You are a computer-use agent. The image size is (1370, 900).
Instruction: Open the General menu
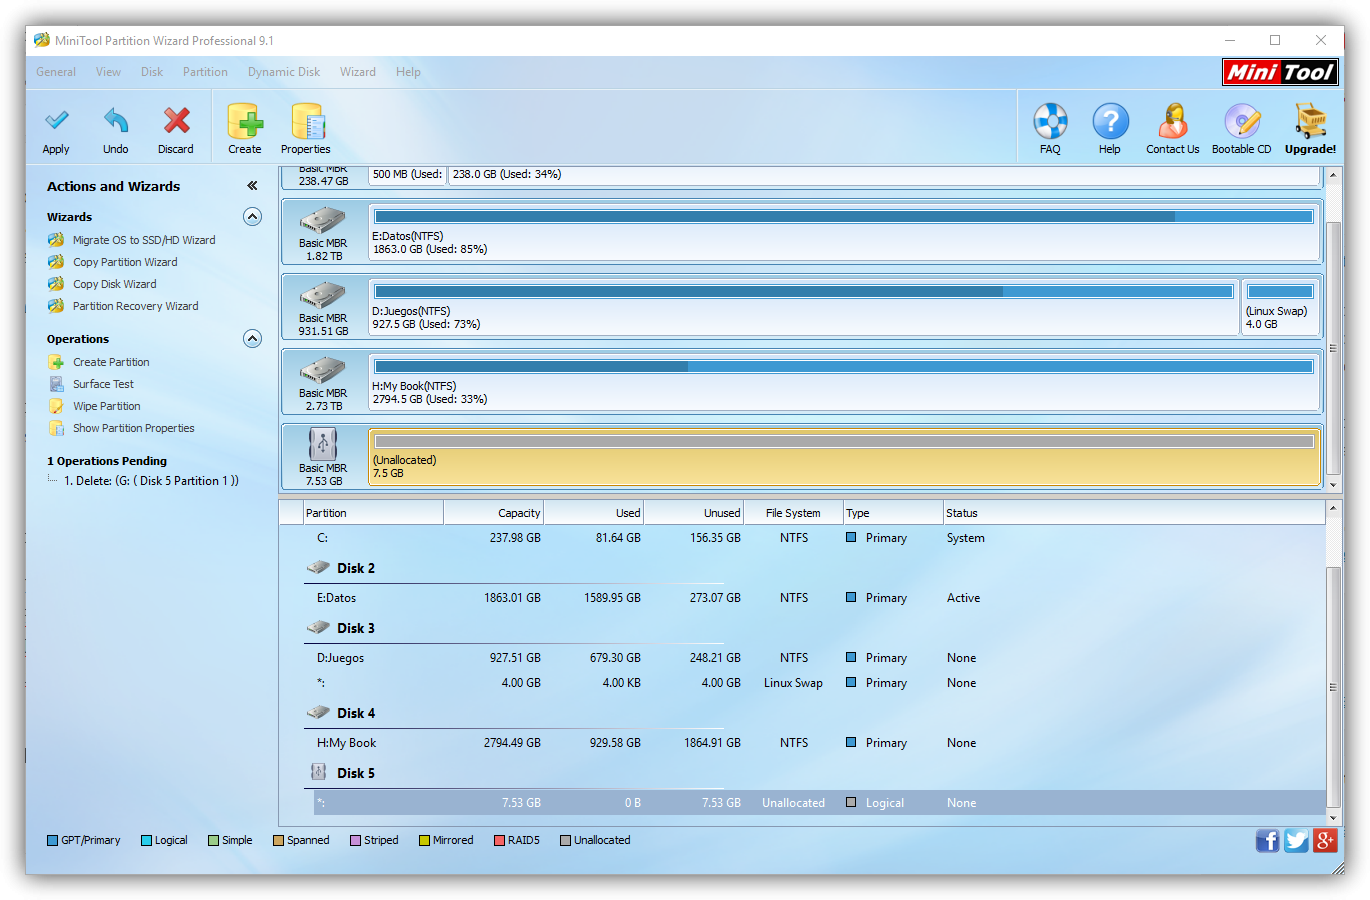point(56,72)
